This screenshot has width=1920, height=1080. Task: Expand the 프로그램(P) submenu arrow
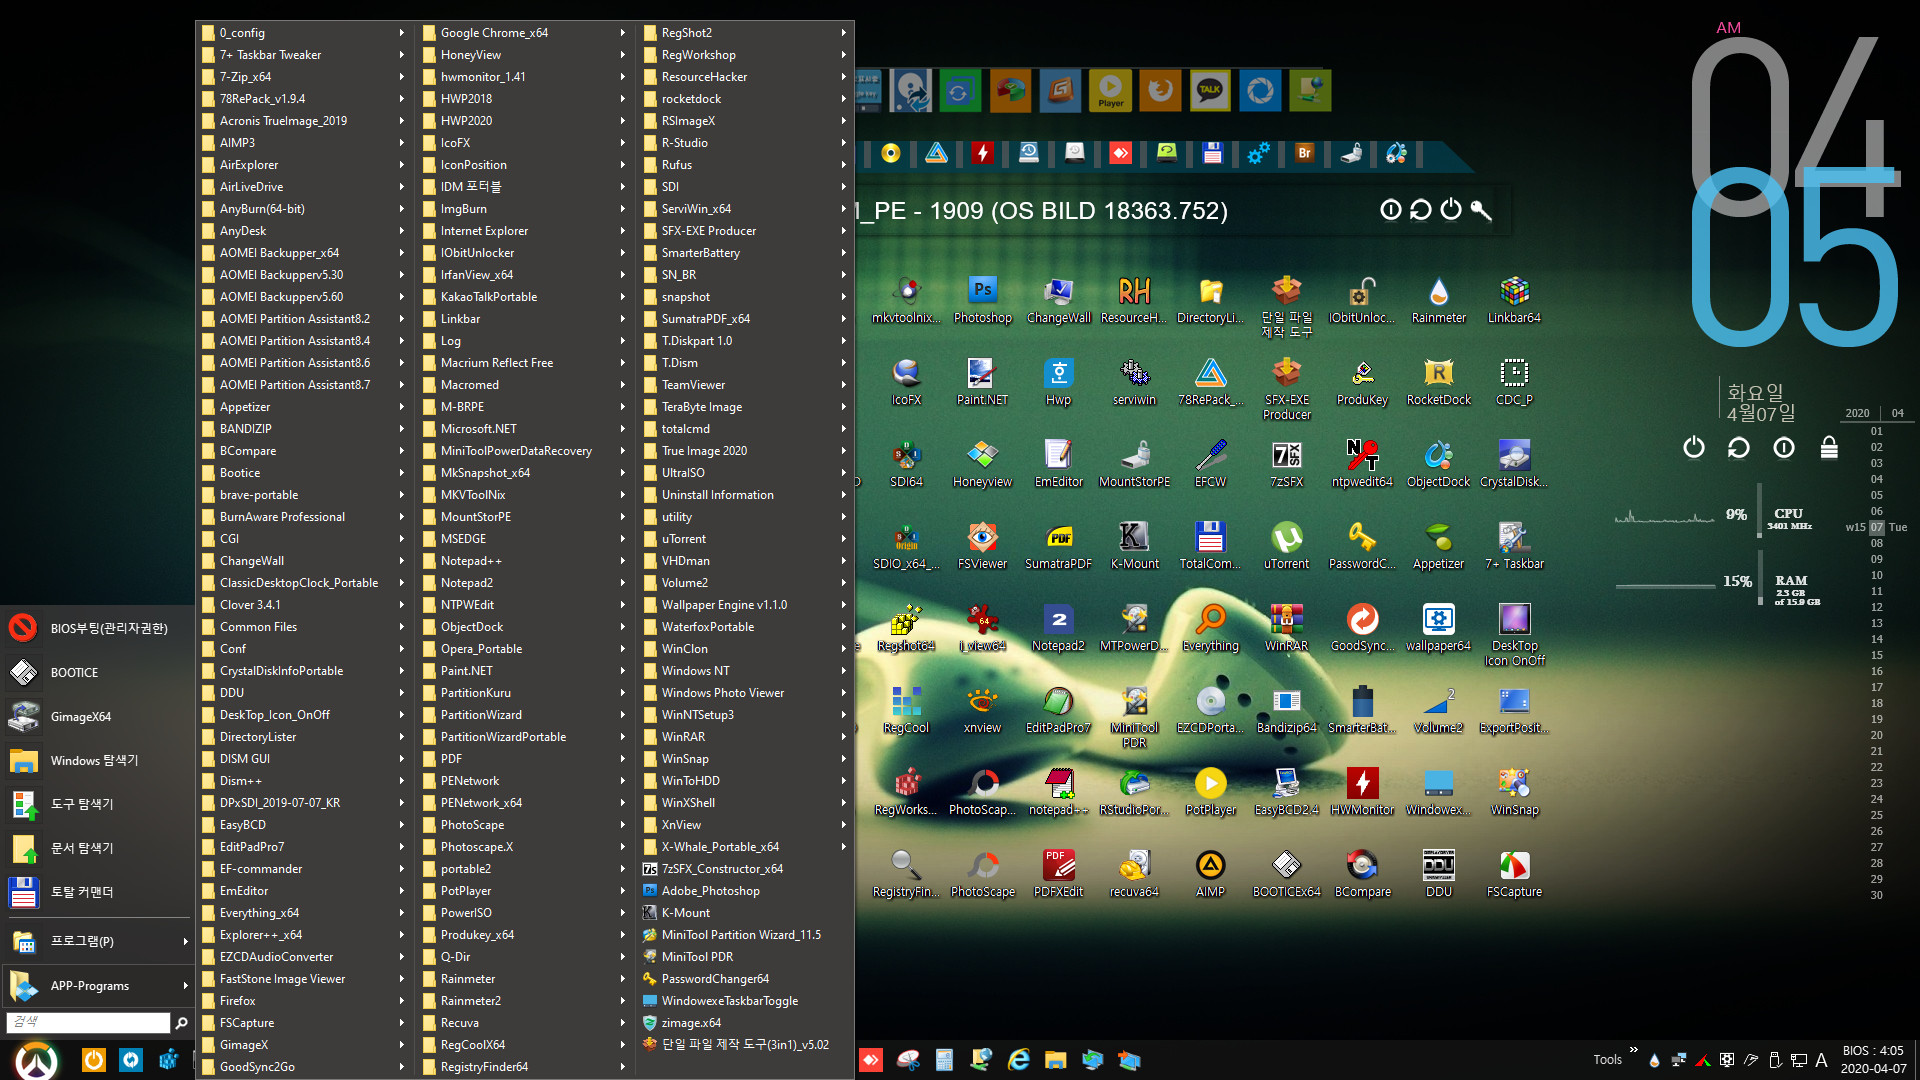185,941
